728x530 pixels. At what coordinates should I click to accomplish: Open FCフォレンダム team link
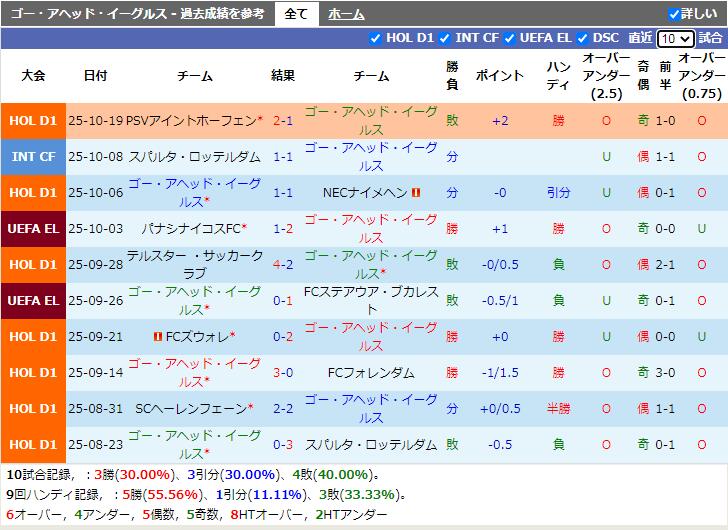(x=370, y=372)
